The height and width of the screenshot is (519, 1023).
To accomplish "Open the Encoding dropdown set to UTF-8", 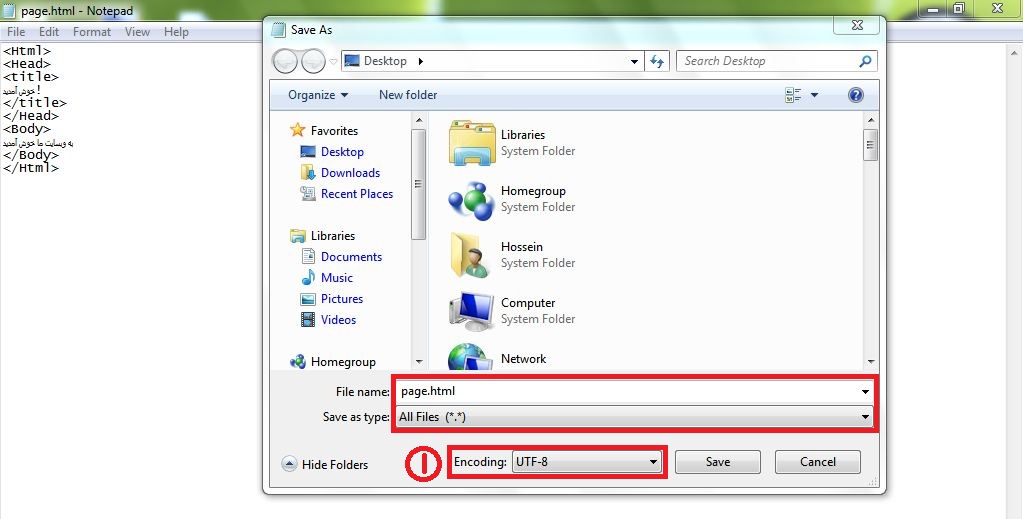I will [x=586, y=462].
